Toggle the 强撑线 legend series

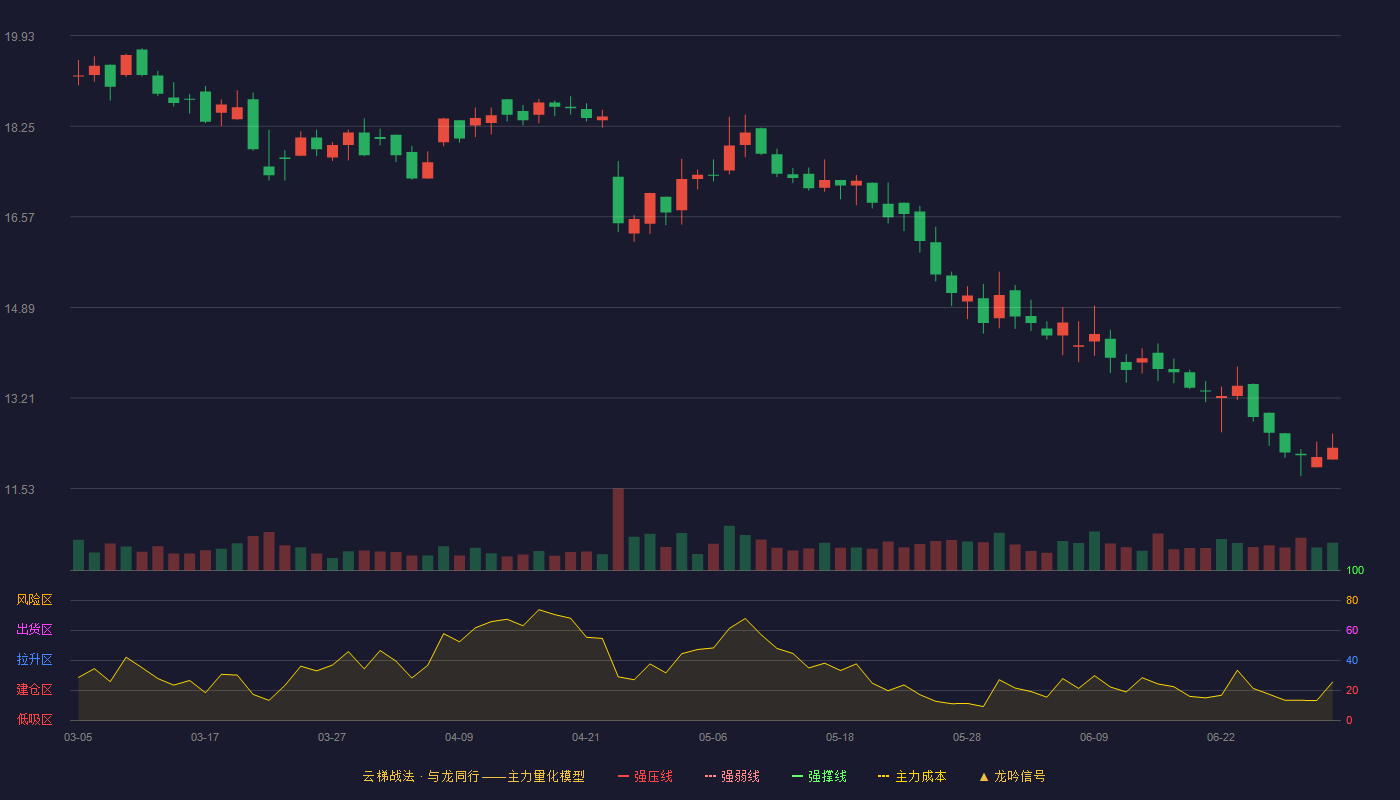(x=819, y=776)
